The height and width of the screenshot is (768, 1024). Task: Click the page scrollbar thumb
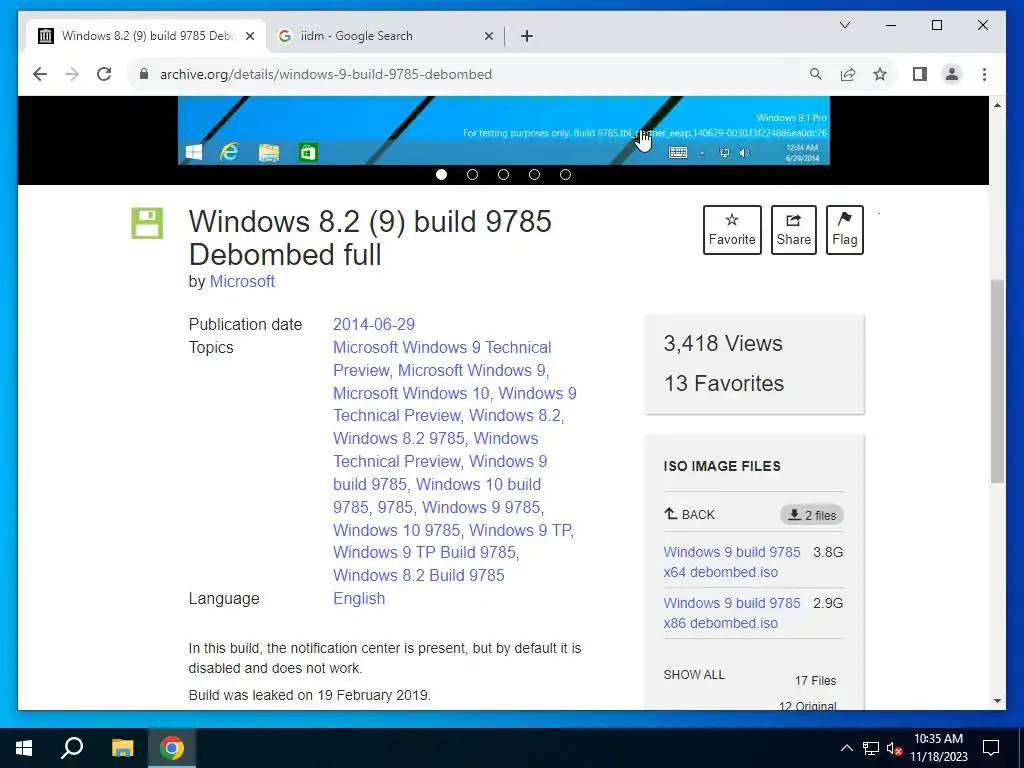(x=997, y=381)
